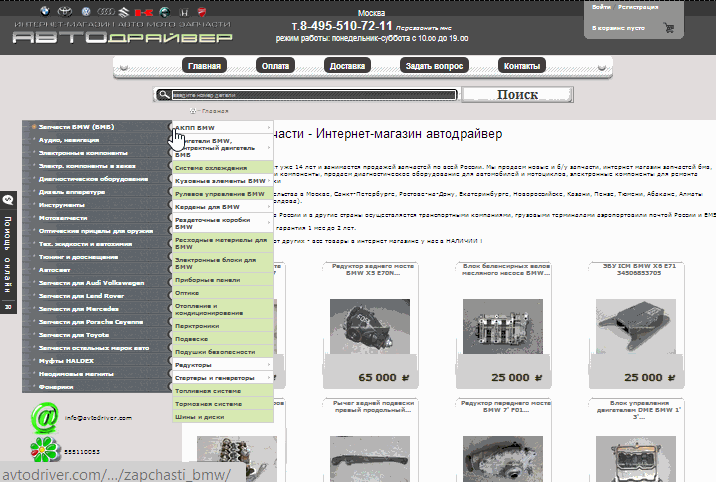
Task: Click Главная breadcrumb link
Action: pos(215,111)
